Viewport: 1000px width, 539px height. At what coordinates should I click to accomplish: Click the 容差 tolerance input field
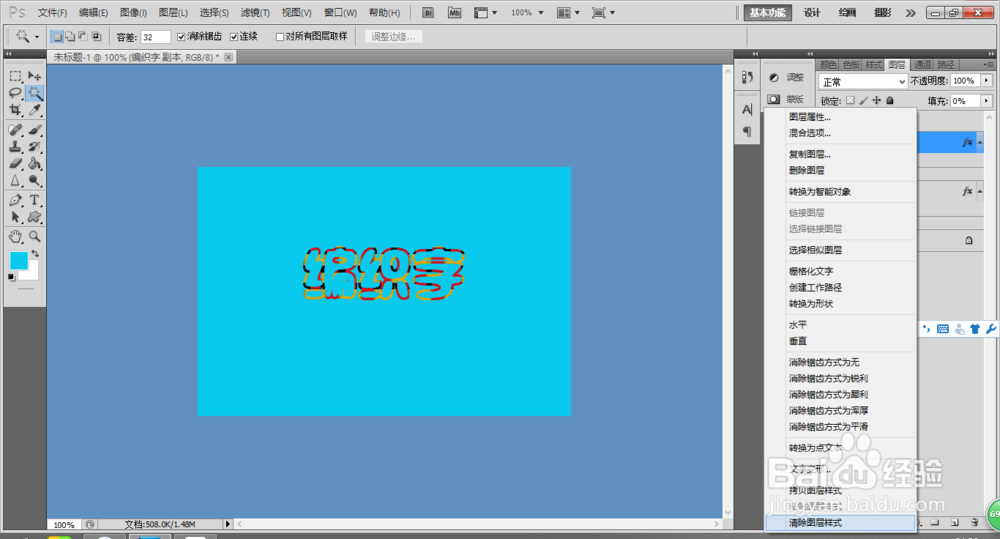click(x=155, y=37)
